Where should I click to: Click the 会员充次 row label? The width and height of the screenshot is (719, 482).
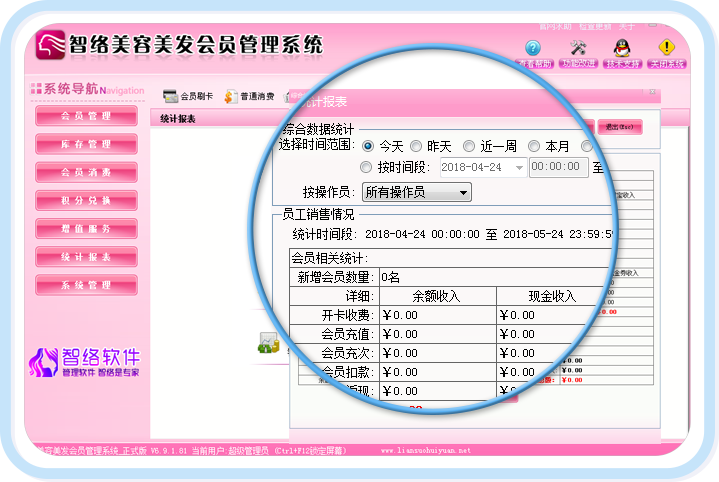coord(348,353)
